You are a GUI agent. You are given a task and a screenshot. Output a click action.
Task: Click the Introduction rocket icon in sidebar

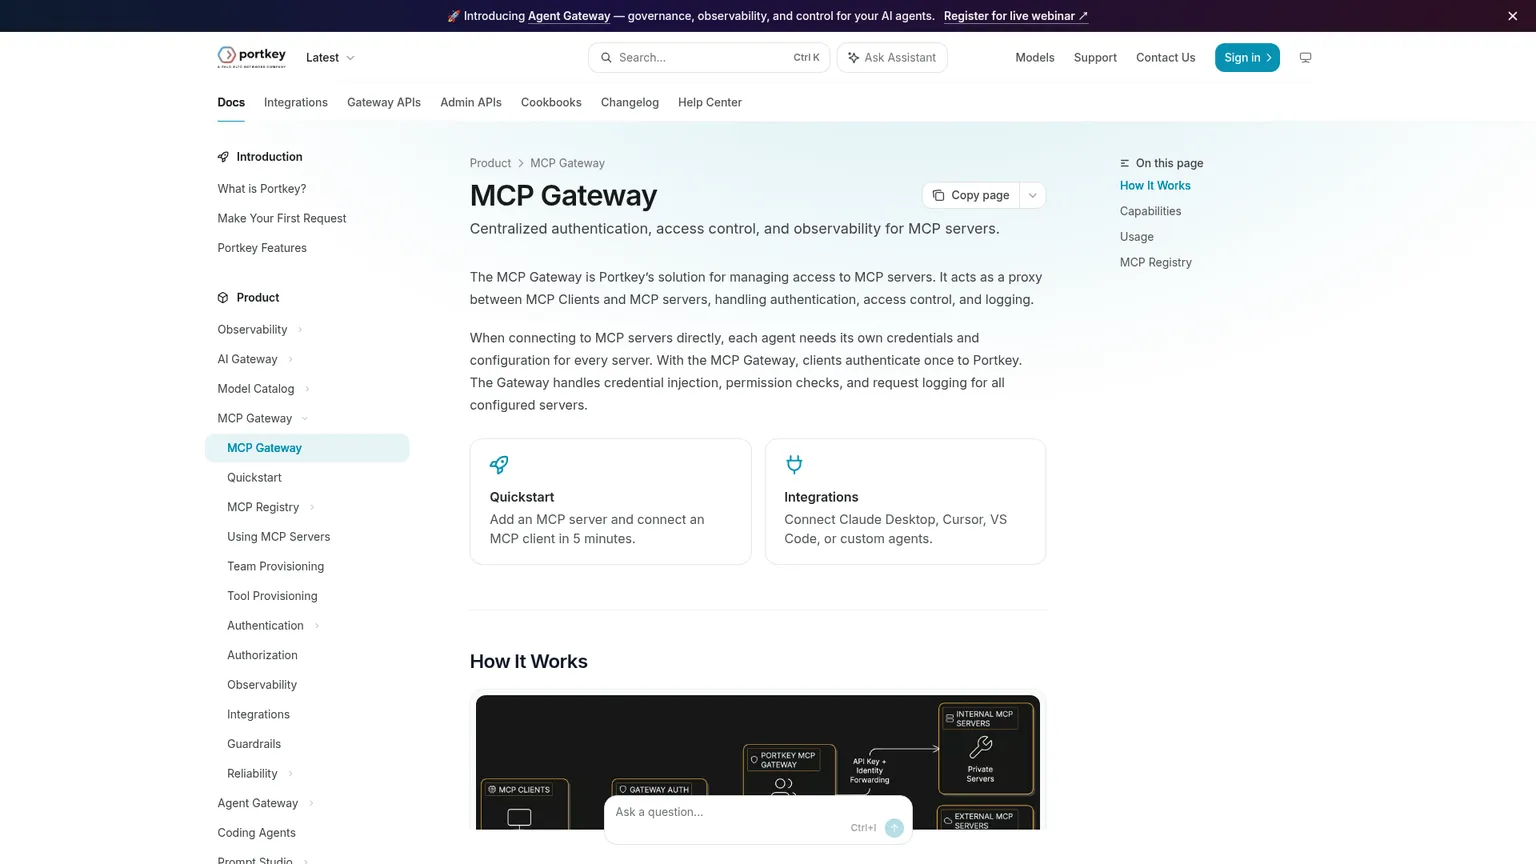[223, 157]
